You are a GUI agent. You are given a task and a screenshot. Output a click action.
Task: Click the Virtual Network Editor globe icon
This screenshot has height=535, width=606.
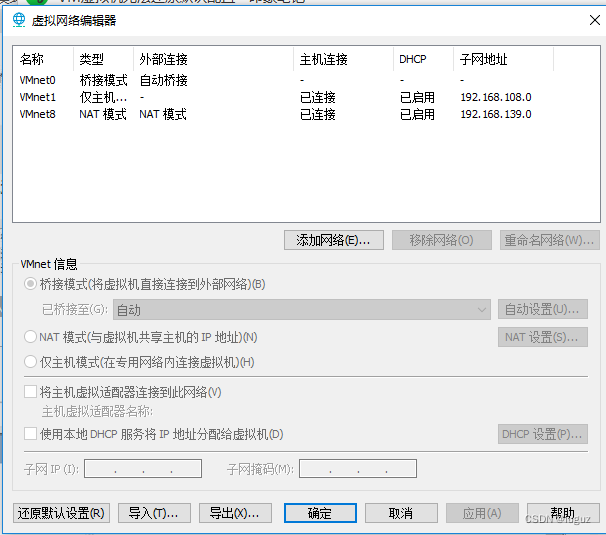(x=19, y=20)
